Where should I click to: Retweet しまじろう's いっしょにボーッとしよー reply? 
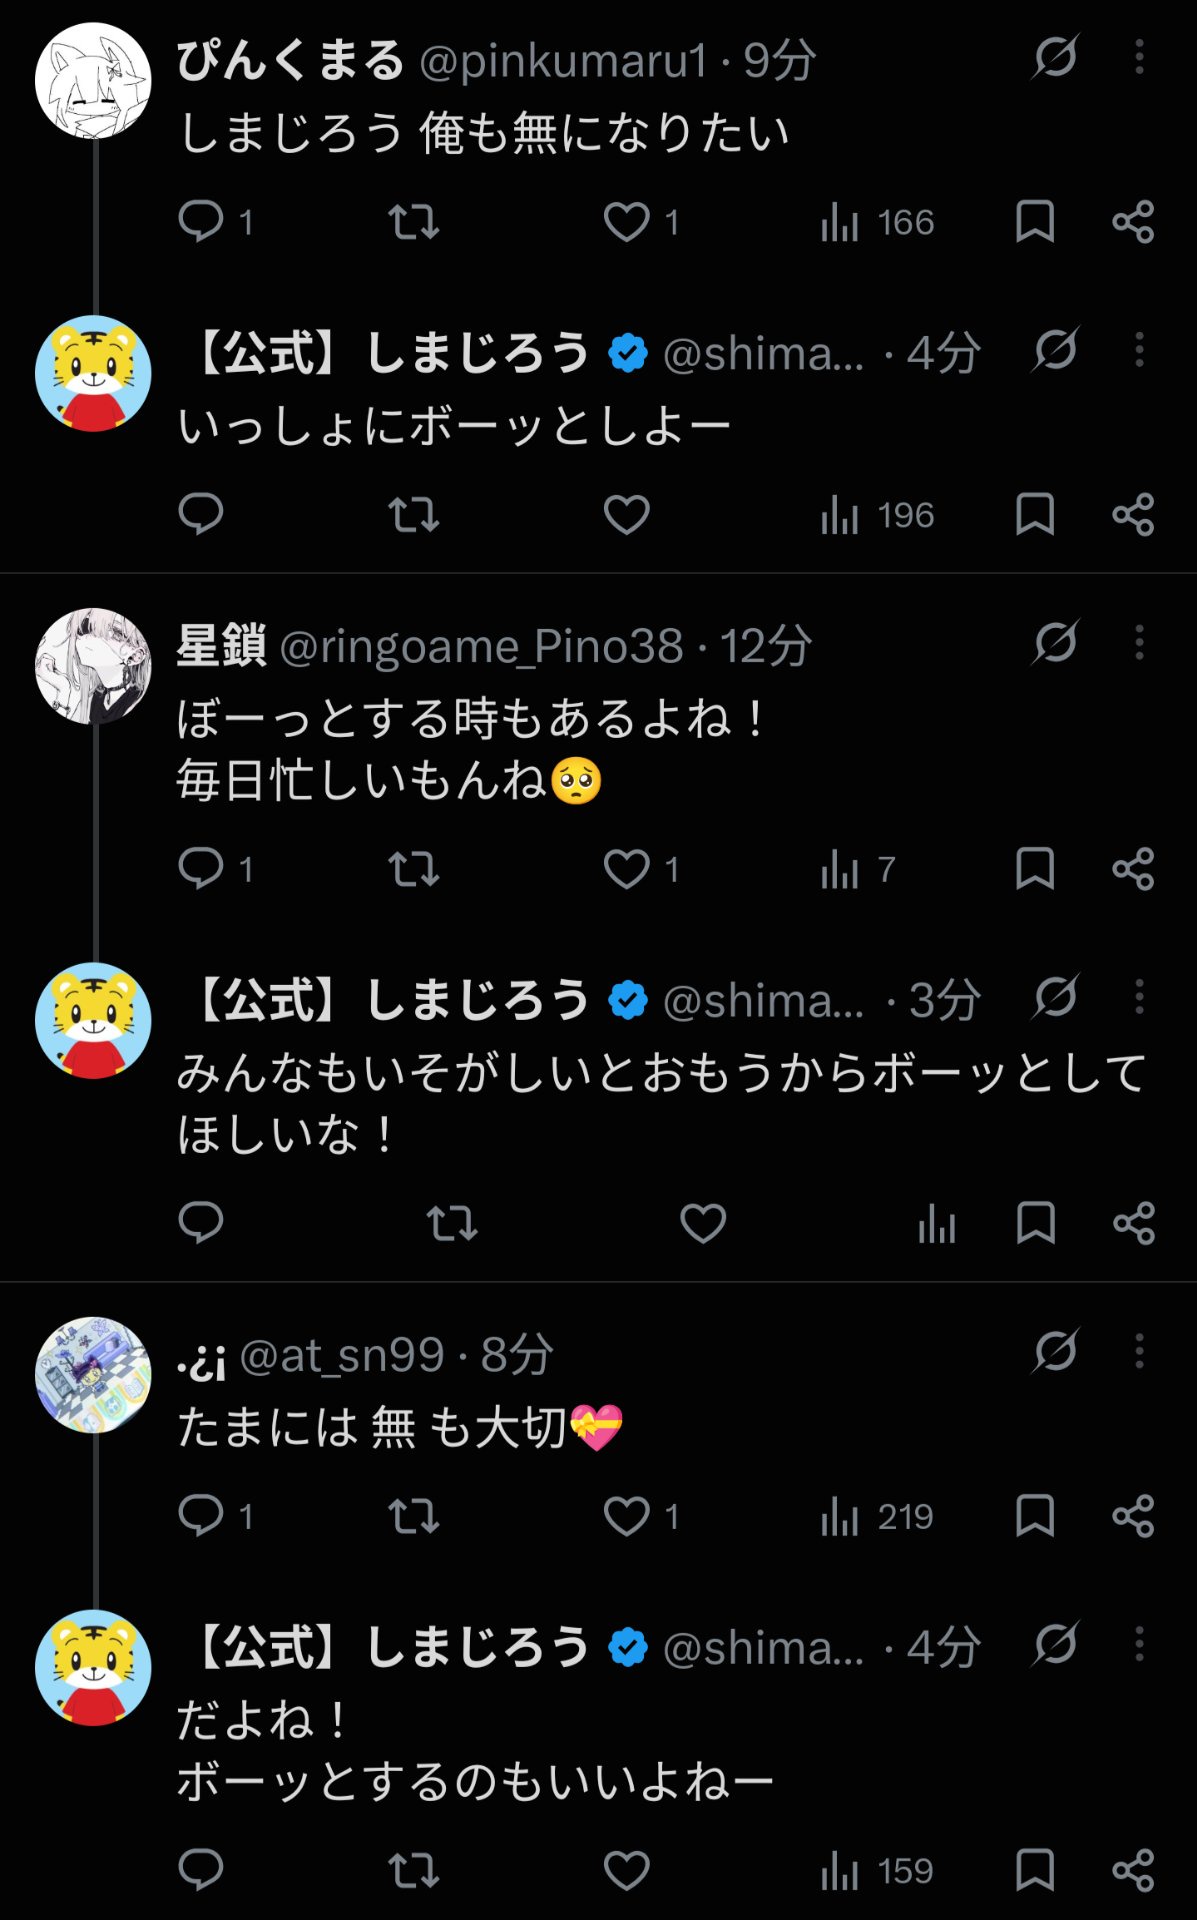414,515
